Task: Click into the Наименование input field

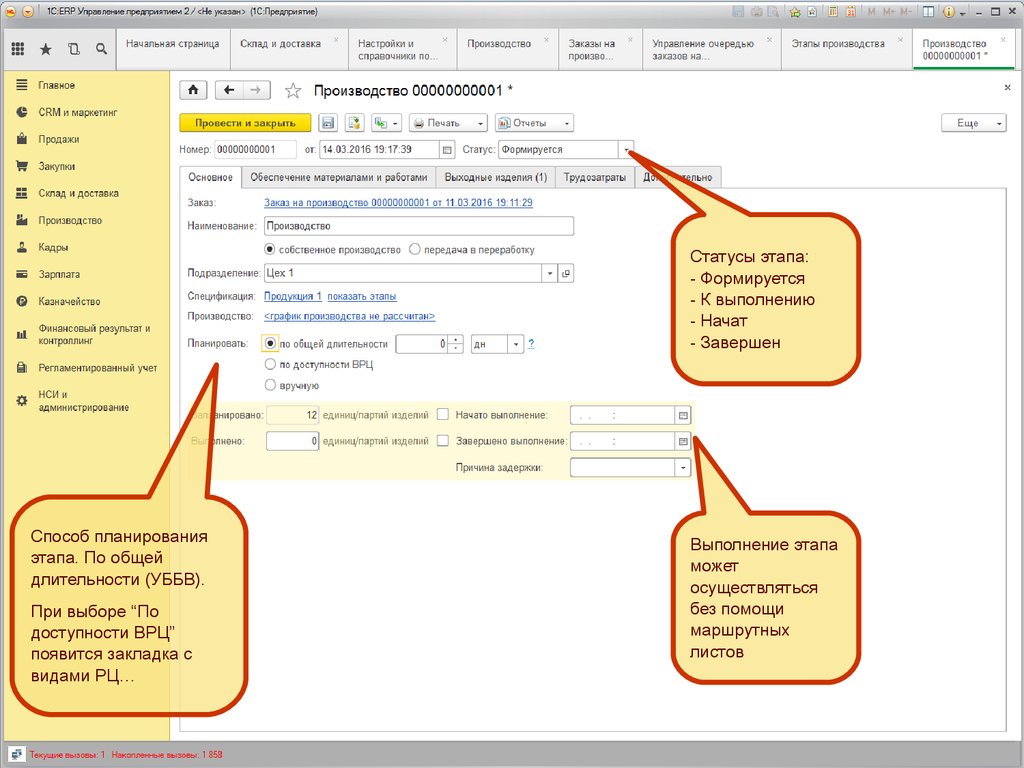Action: pyautogui.click(x=419, y=226)
